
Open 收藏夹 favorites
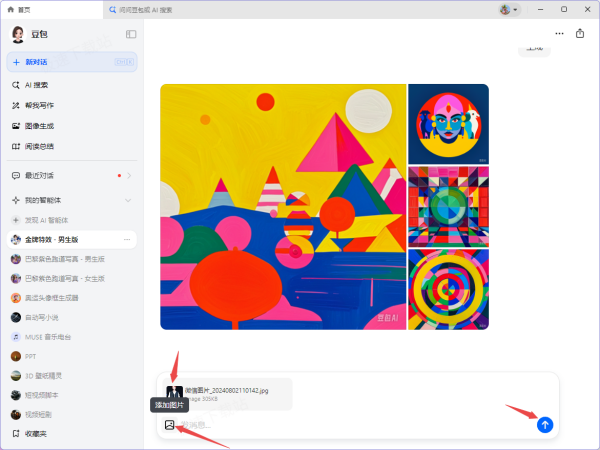[x=38, y=434]
